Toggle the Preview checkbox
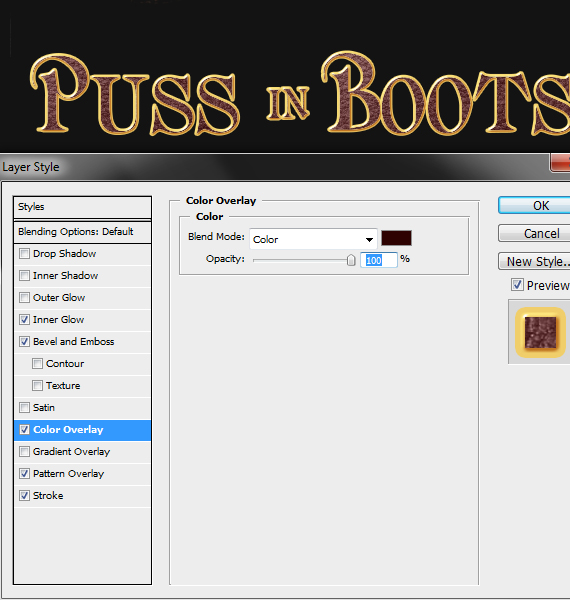This screenshot has height=600, width=570. coord(517,285)
